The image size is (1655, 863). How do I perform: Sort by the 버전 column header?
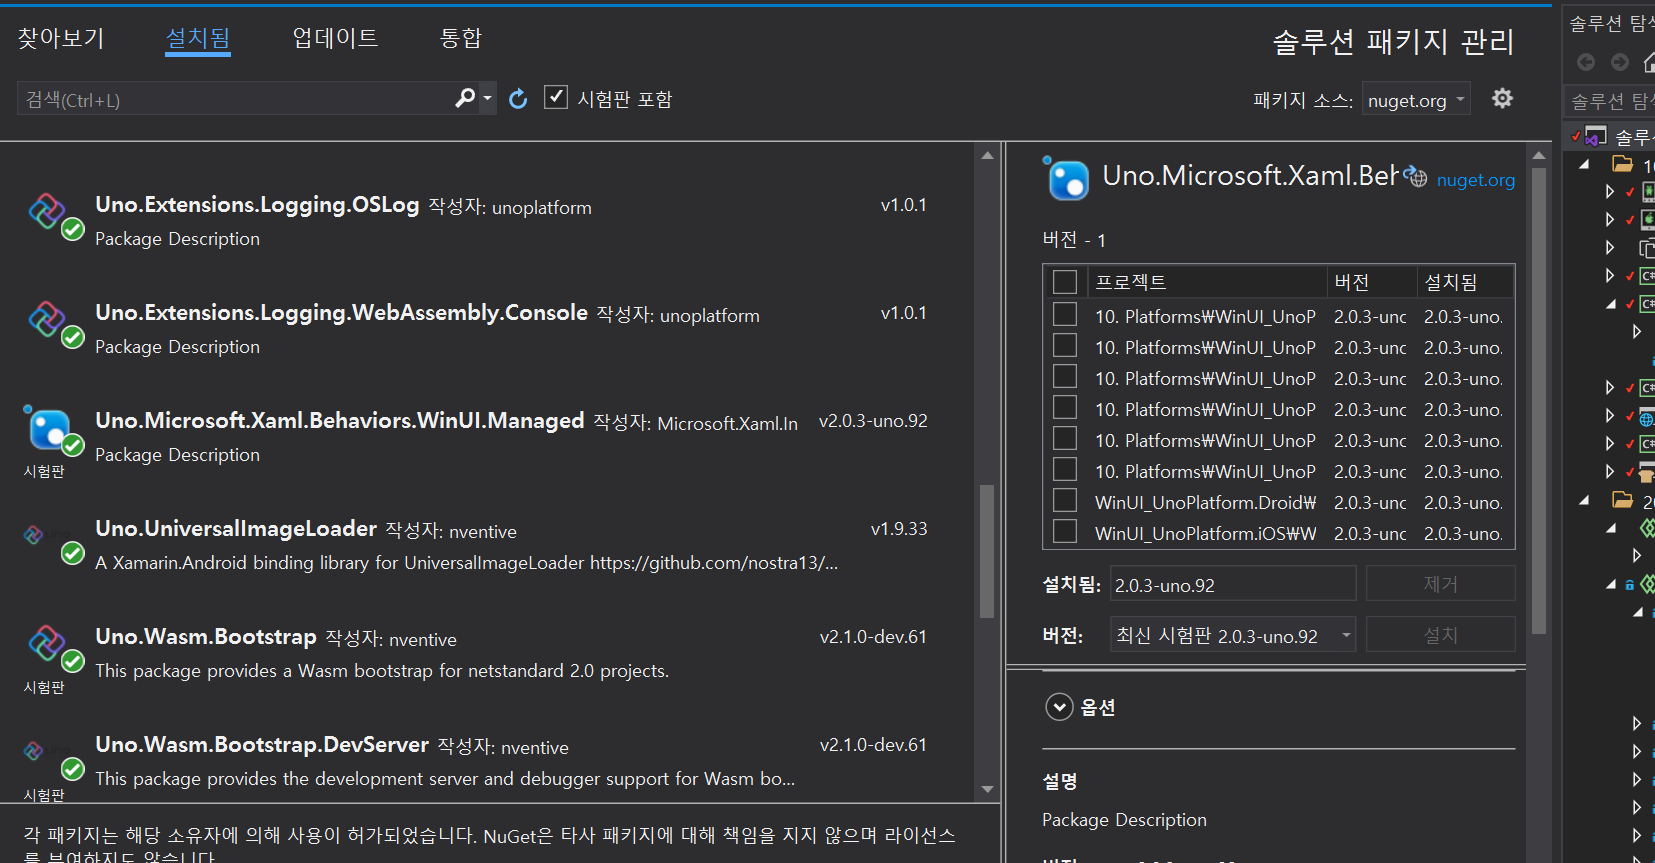1372,282
